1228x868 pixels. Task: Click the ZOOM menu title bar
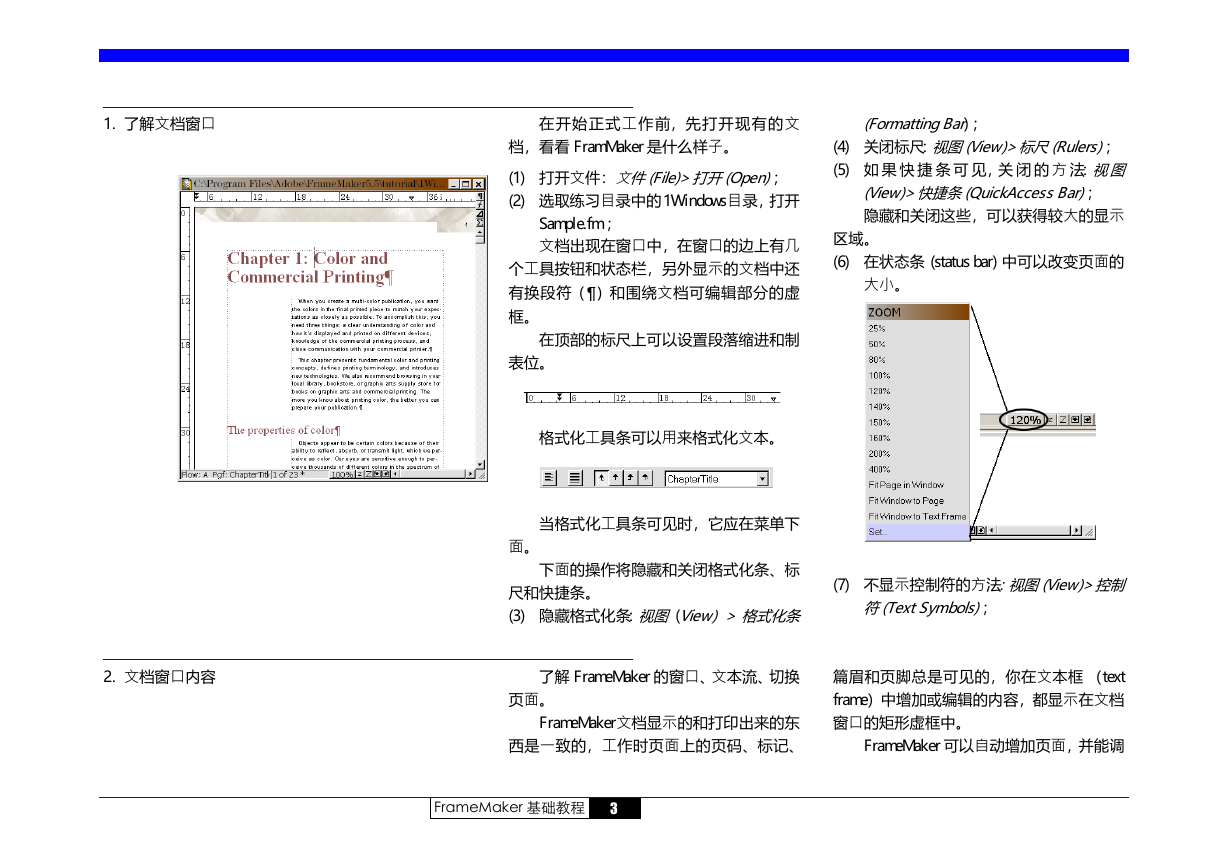[918, 312]
